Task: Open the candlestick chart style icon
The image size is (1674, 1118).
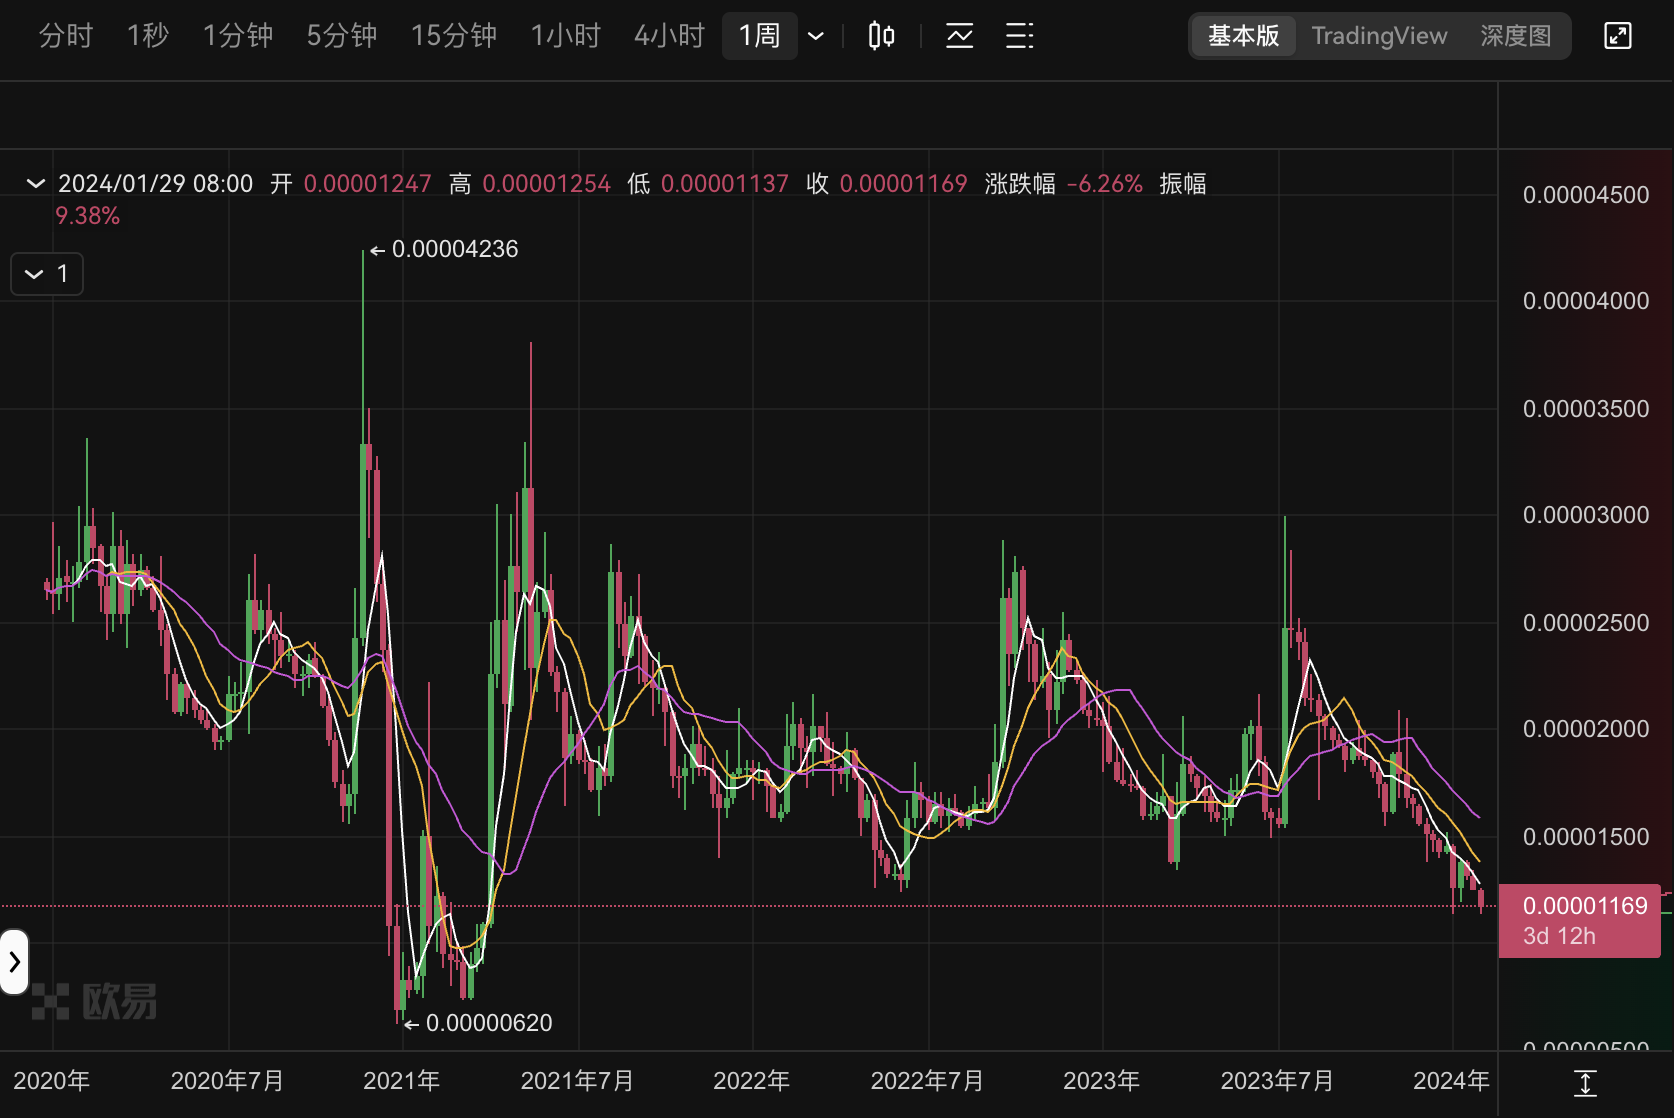Action: 881,36
